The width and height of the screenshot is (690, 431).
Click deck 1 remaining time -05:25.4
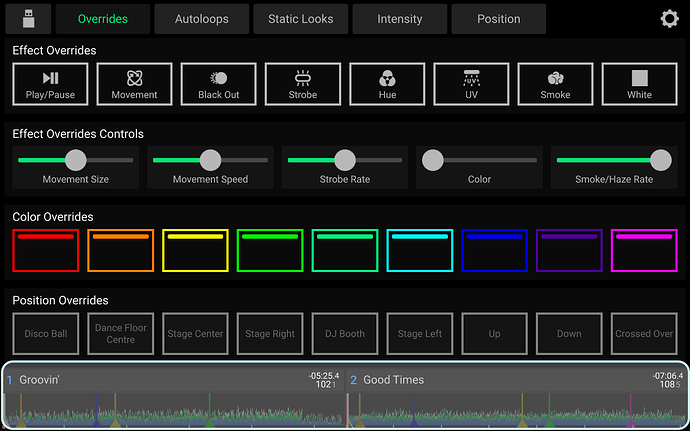point(324,376)
